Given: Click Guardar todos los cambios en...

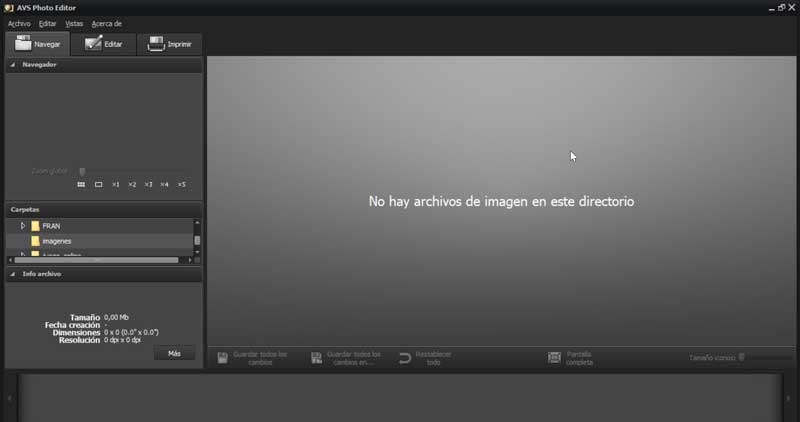Looking at the screenshot, I should point(346,358).
